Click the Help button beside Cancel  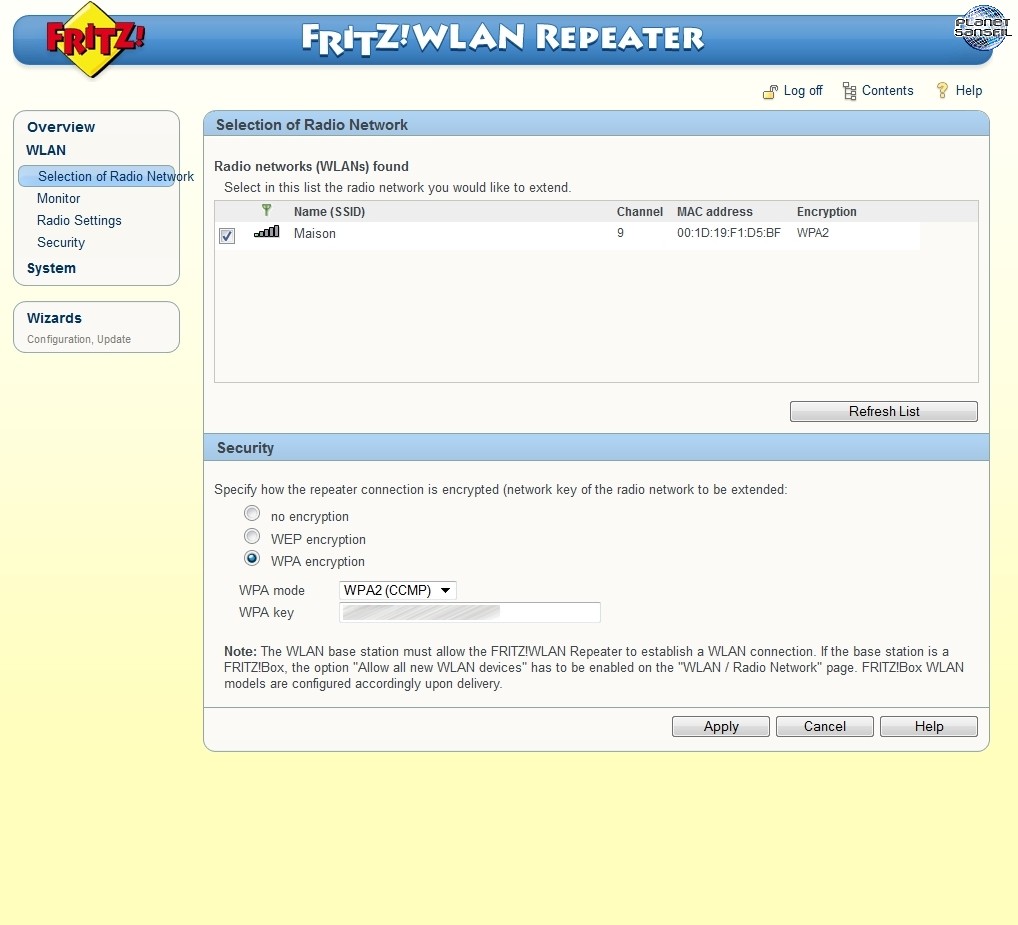click(928, 726)
